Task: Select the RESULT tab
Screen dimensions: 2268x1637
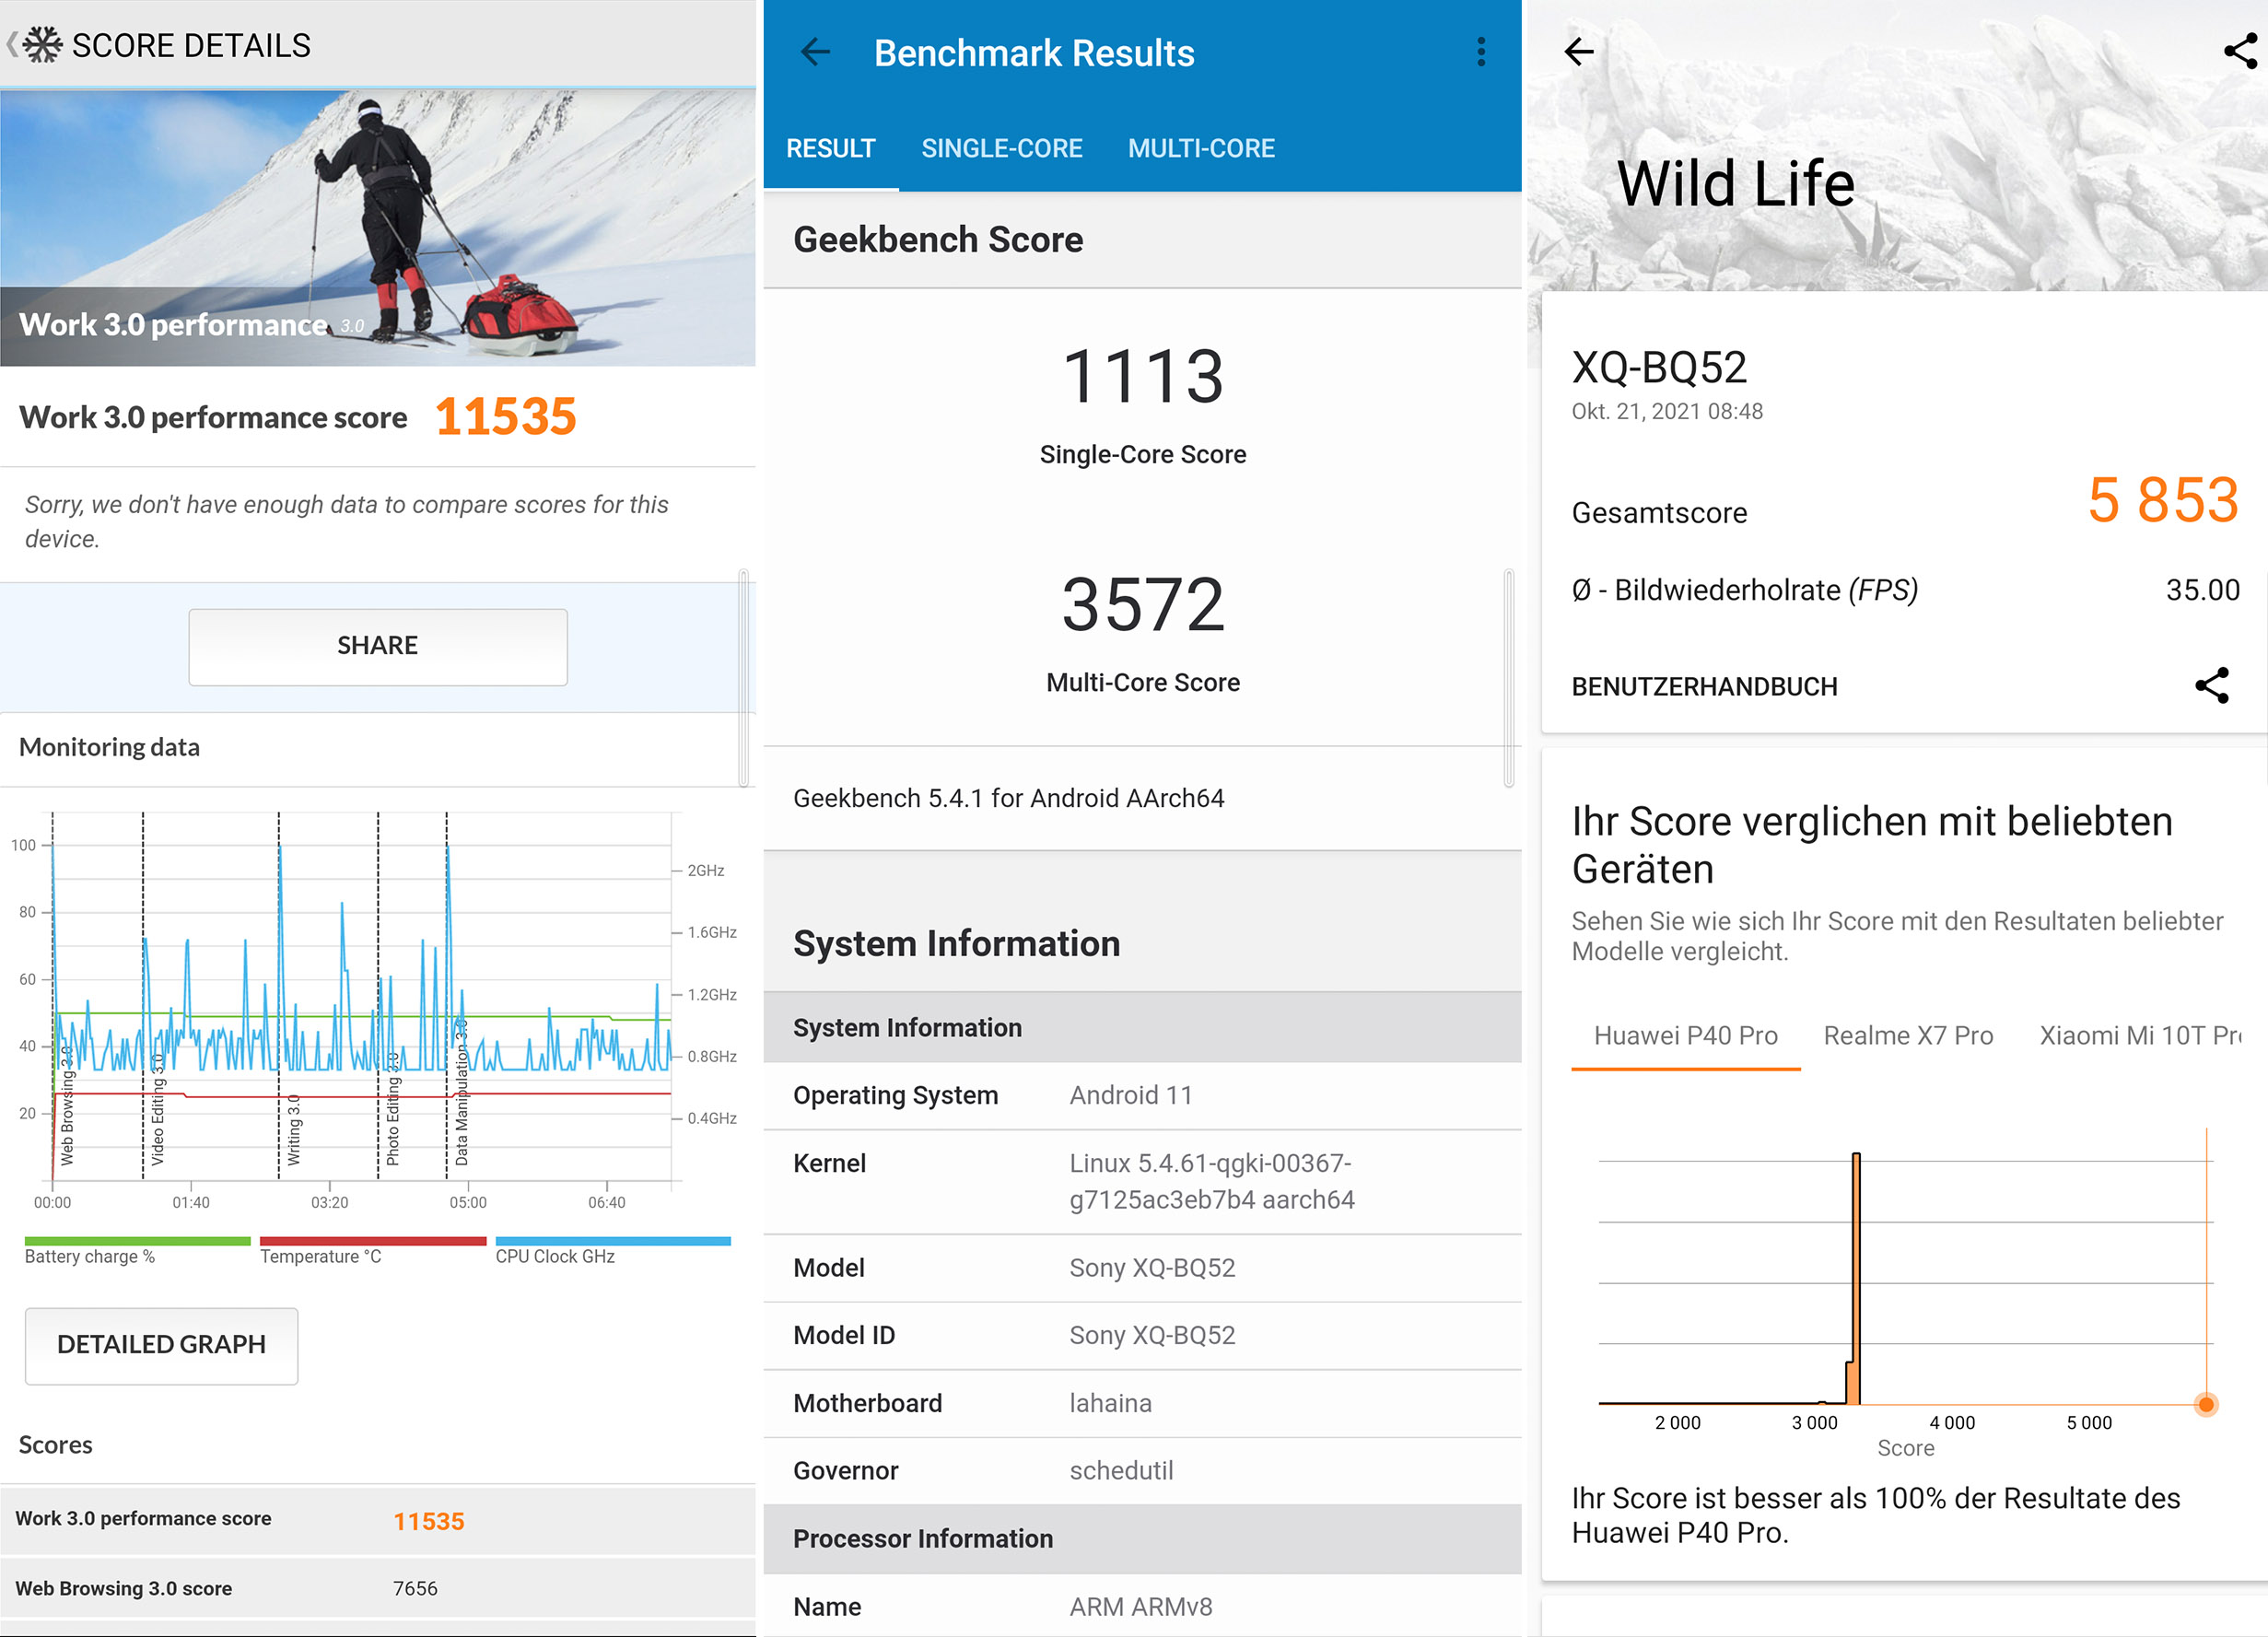Action: coord(830,149)
